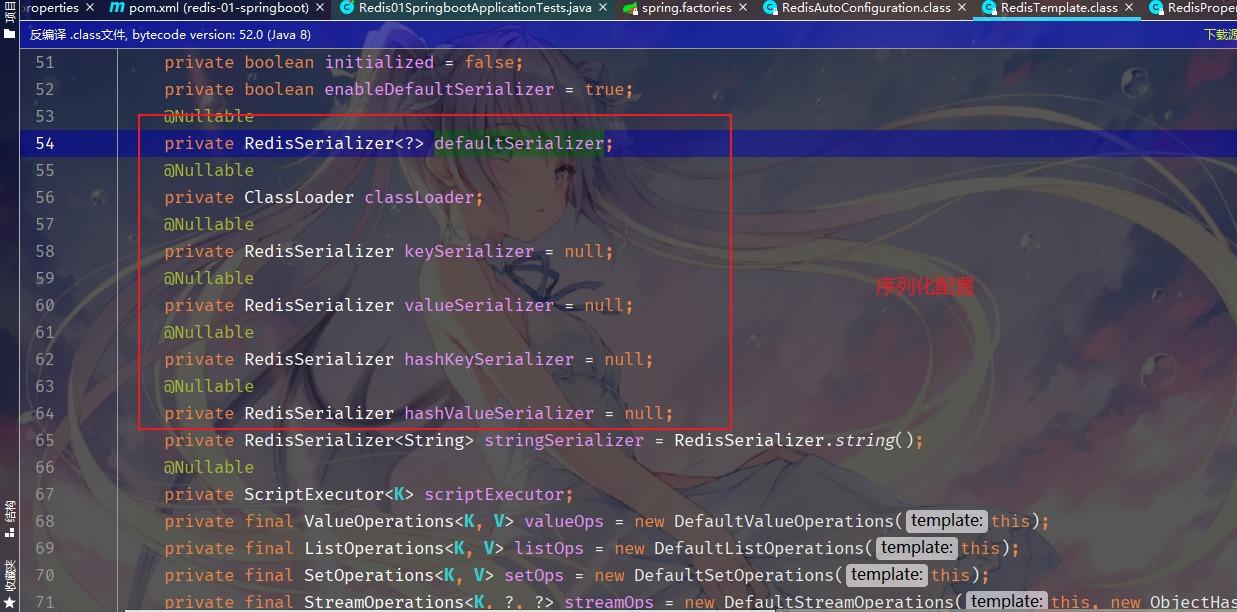Click the hashKeySerializer field name
Viewport: 1237px width, 612px height.
coord(489,359)
